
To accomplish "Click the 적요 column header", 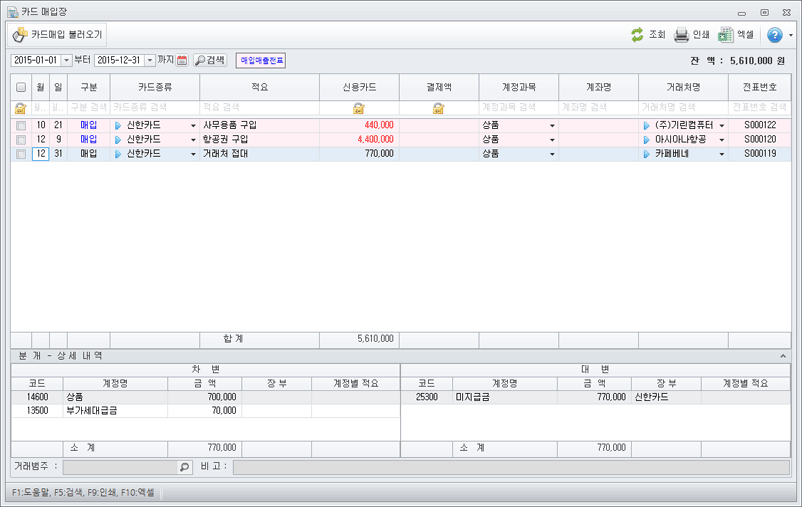I will [259, 87].
